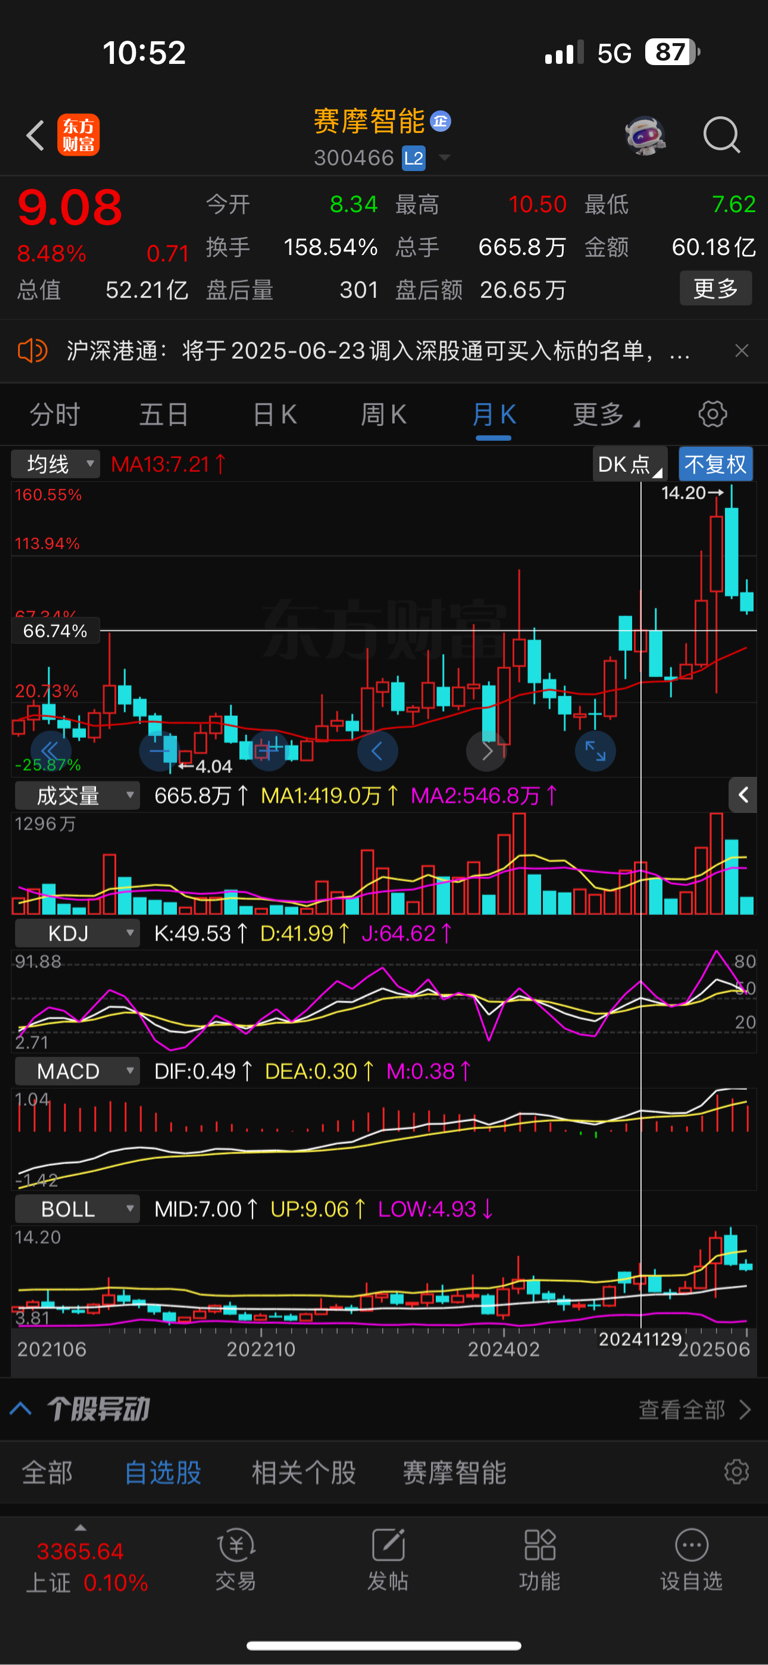
Task: Move chart cursor left one candle
Action: pyautogui.click(x=377, y=751)
